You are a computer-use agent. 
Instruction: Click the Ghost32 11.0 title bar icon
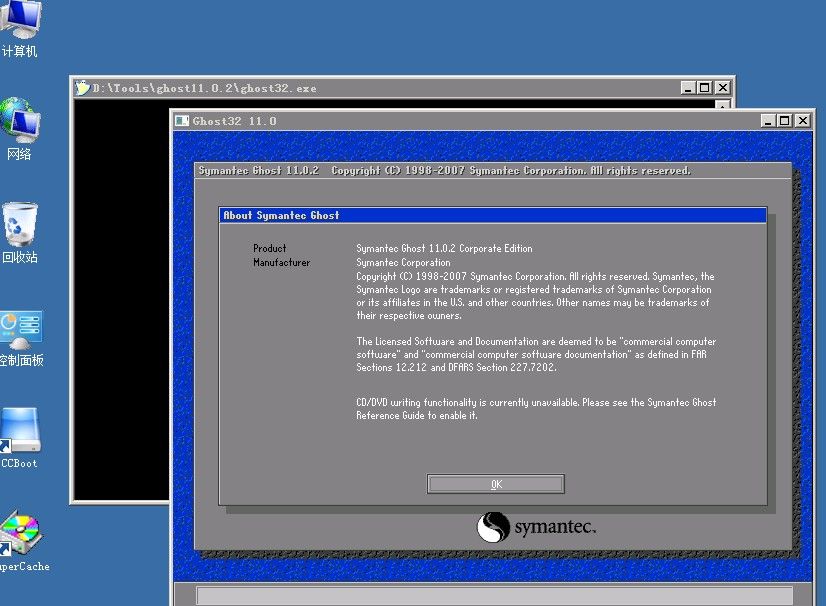pos(182,121)
